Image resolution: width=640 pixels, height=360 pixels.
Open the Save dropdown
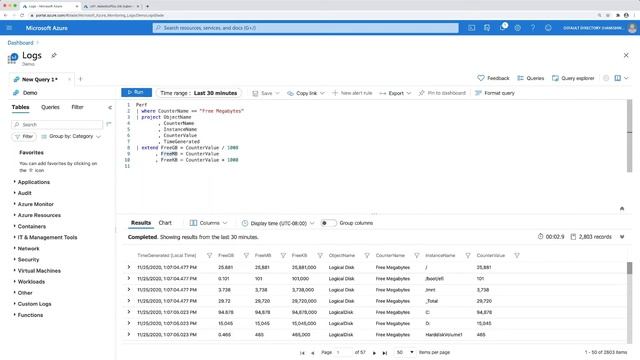click(266, 93)
